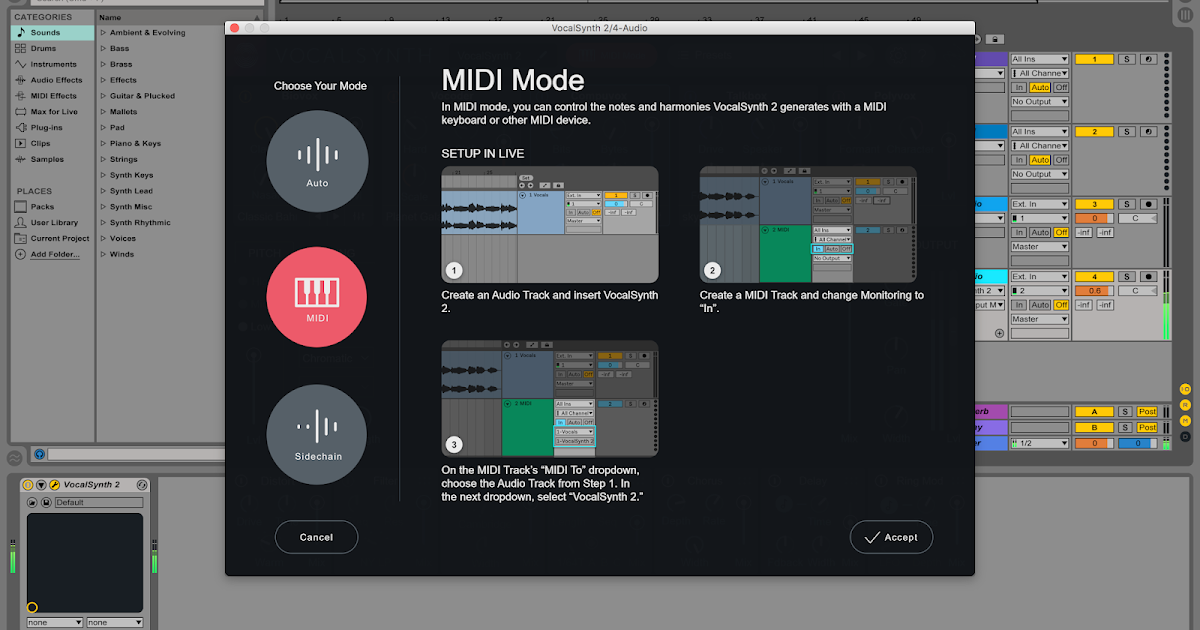Set track 2 monitoring to Off
This screenshot has height=630, width=1200.
(x=1061, y=160)
